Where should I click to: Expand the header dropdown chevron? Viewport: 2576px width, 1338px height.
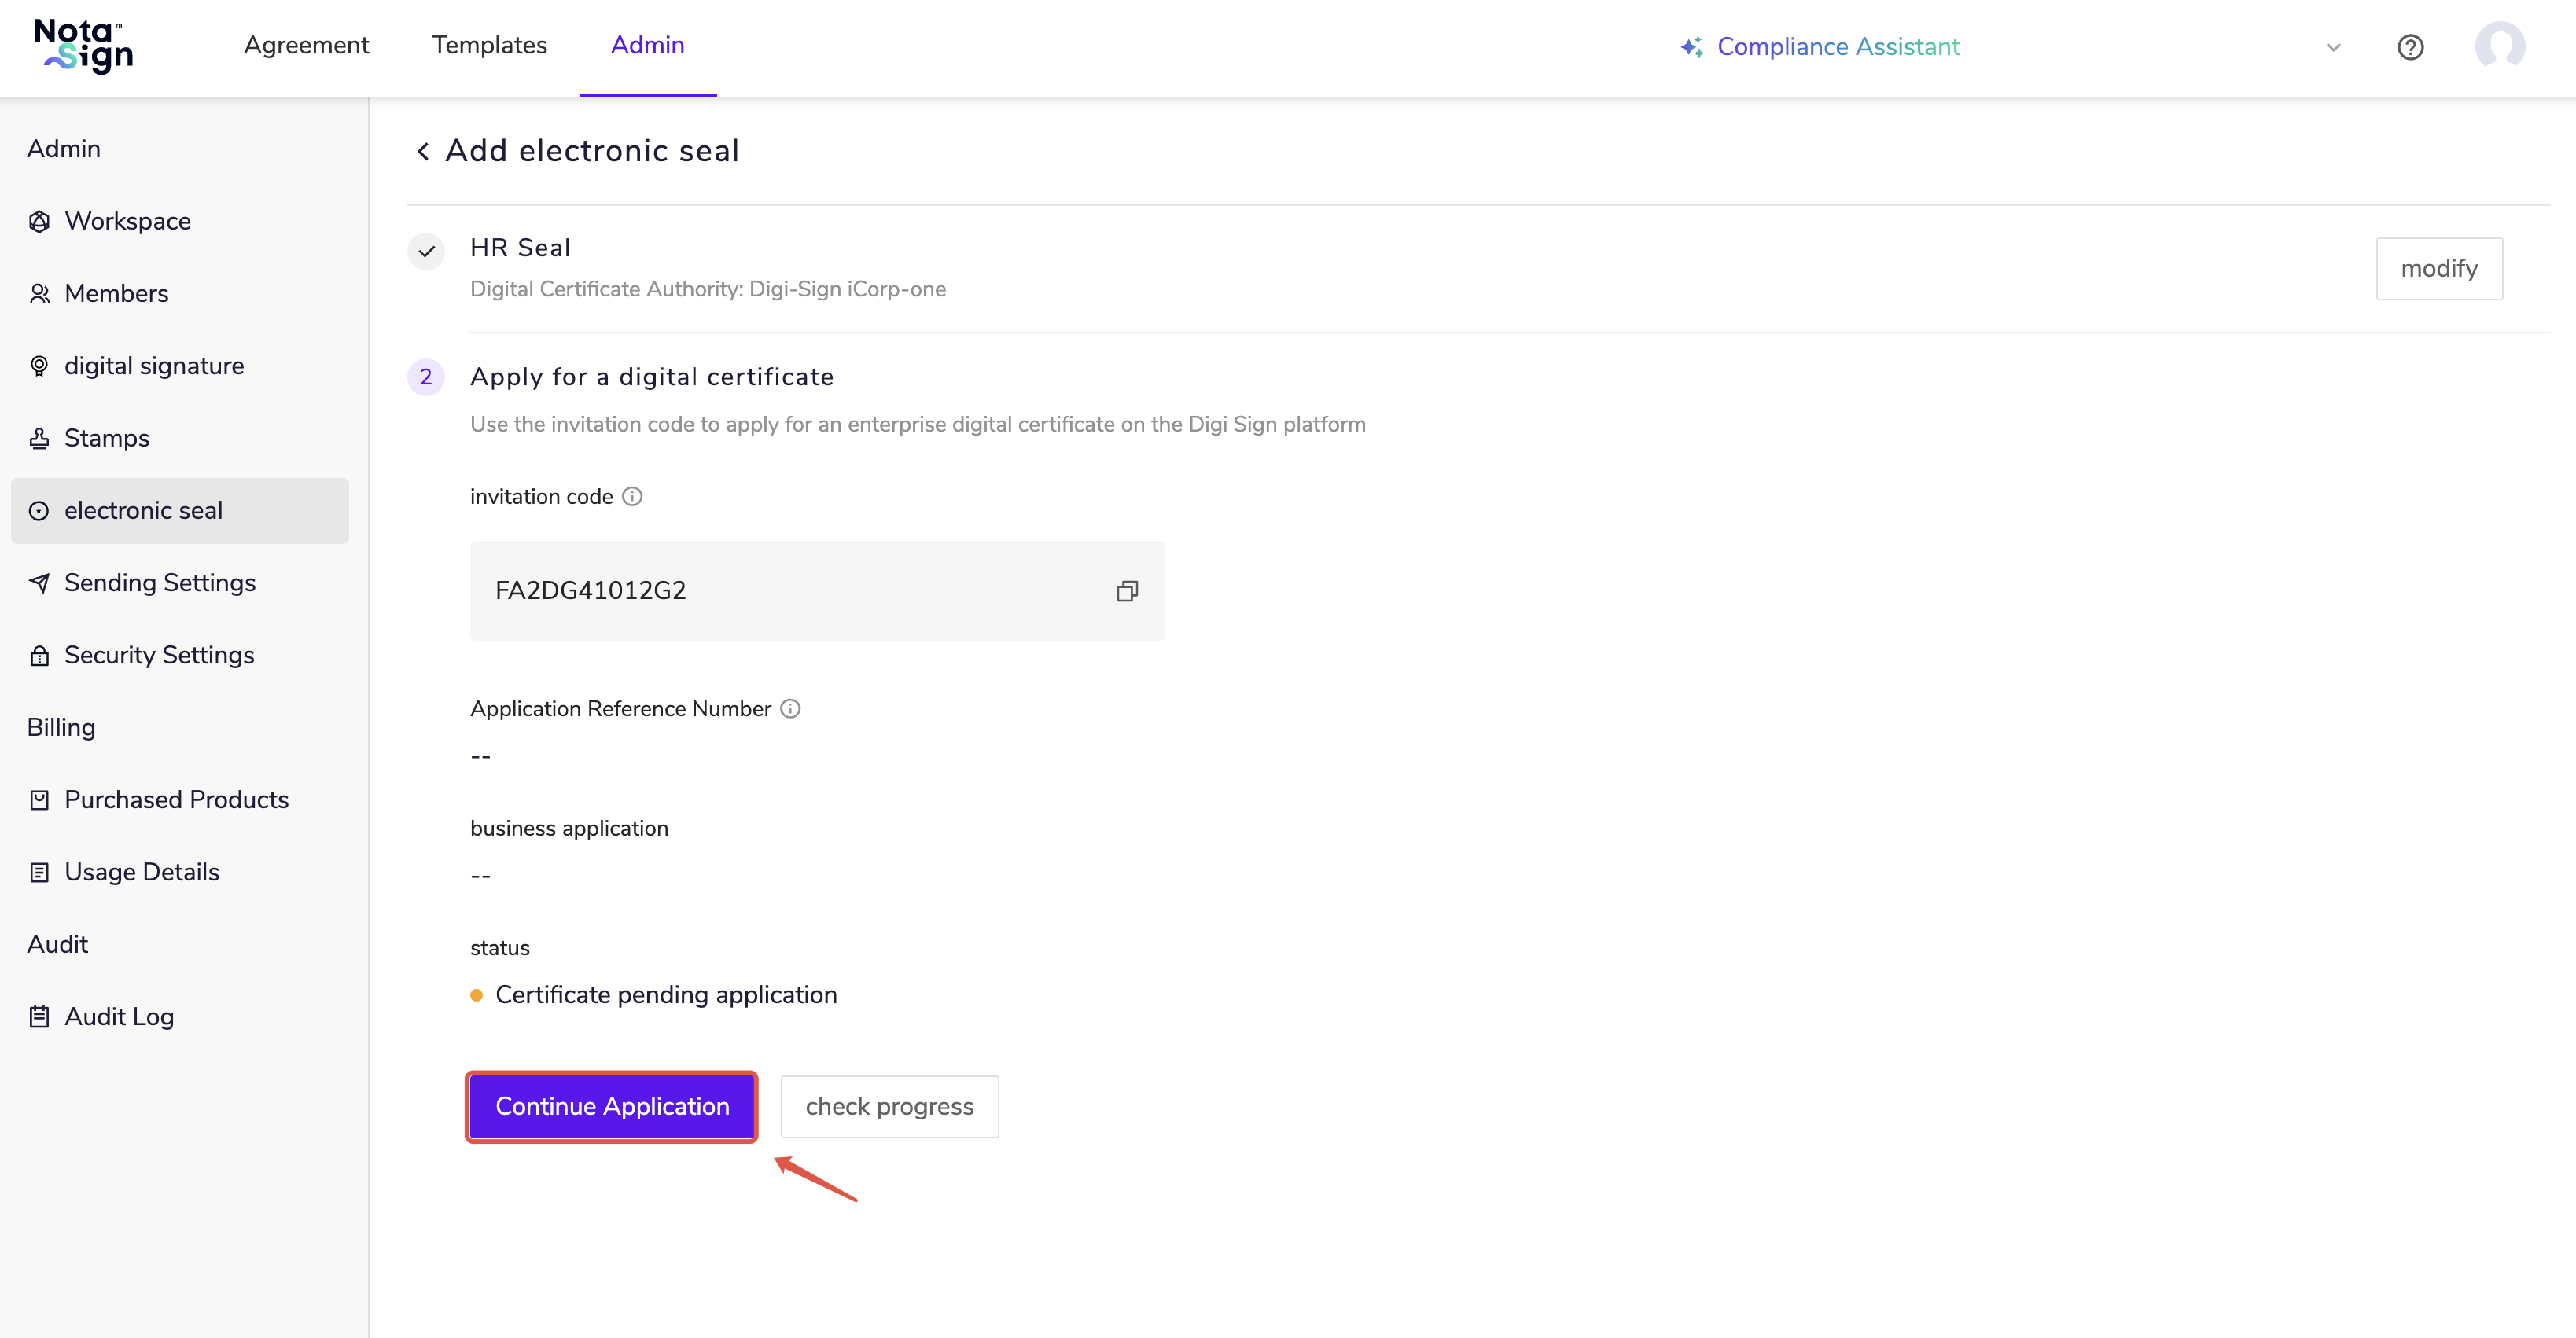tap(2333, 47)
